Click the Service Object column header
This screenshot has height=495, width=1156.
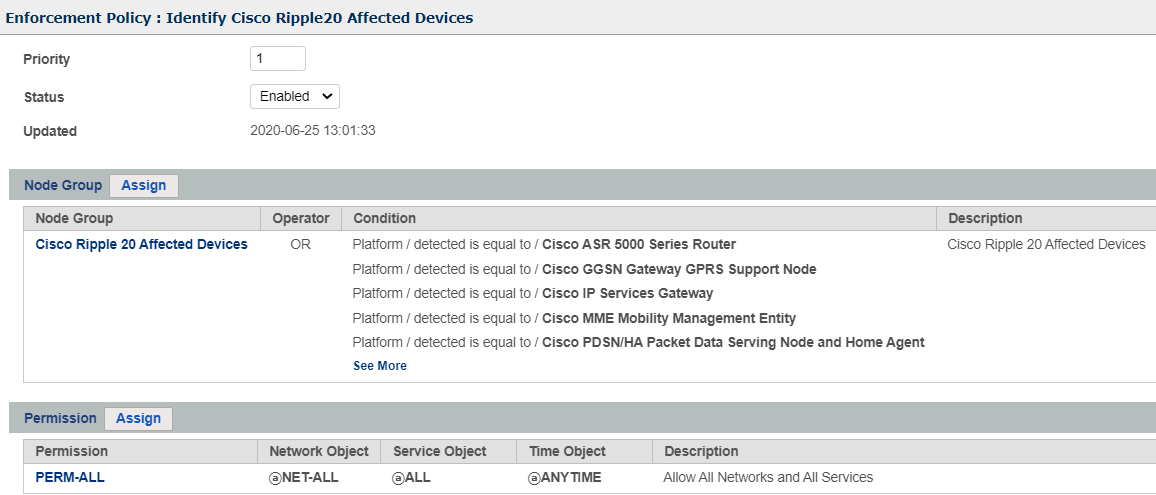pos(440,451)
